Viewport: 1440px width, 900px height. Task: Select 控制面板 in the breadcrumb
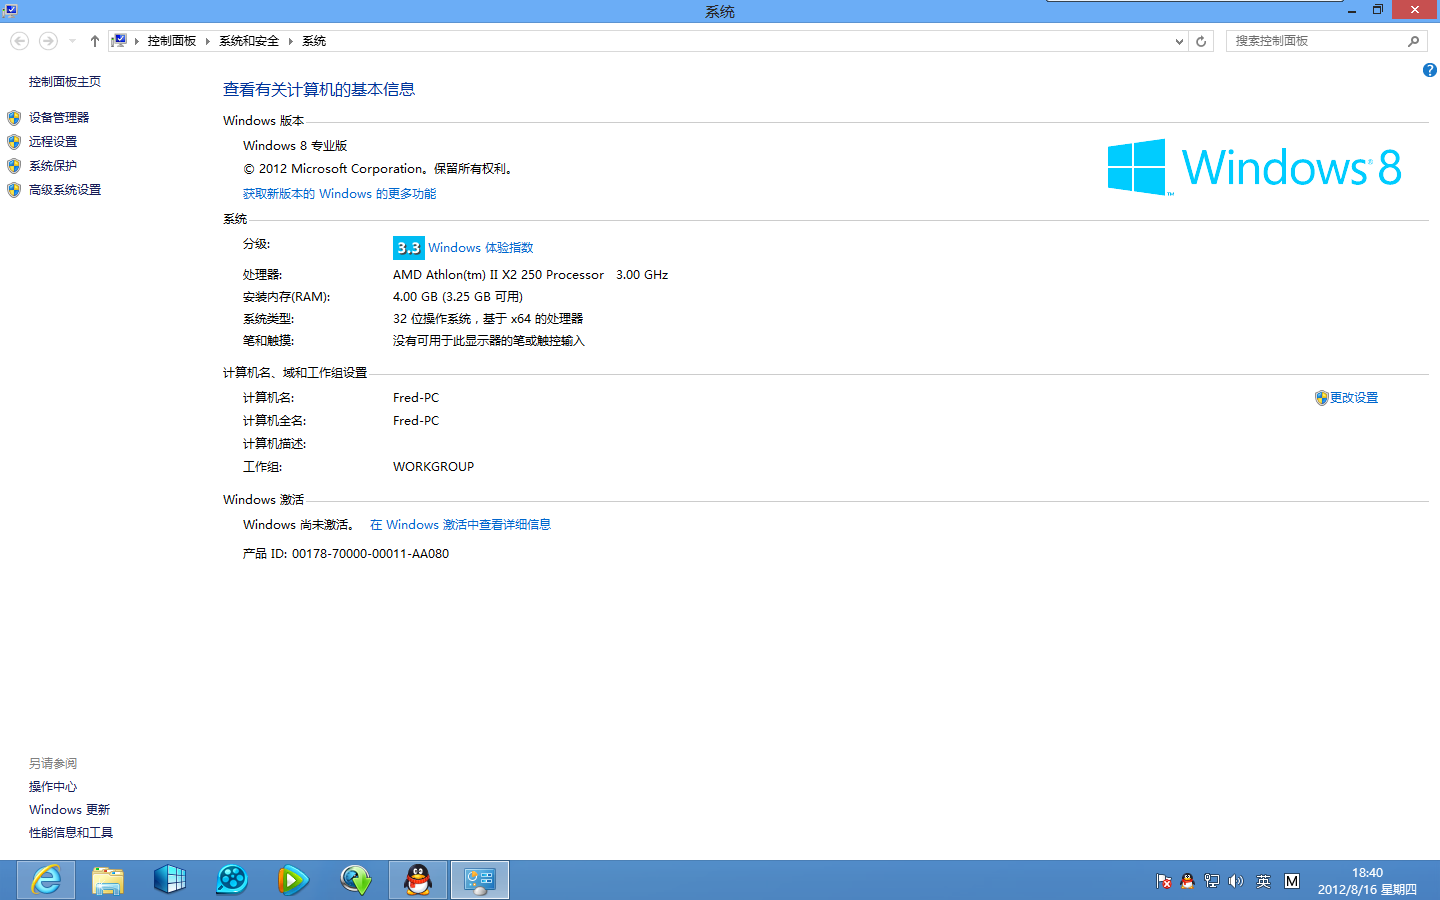click(x=172, y=41)
